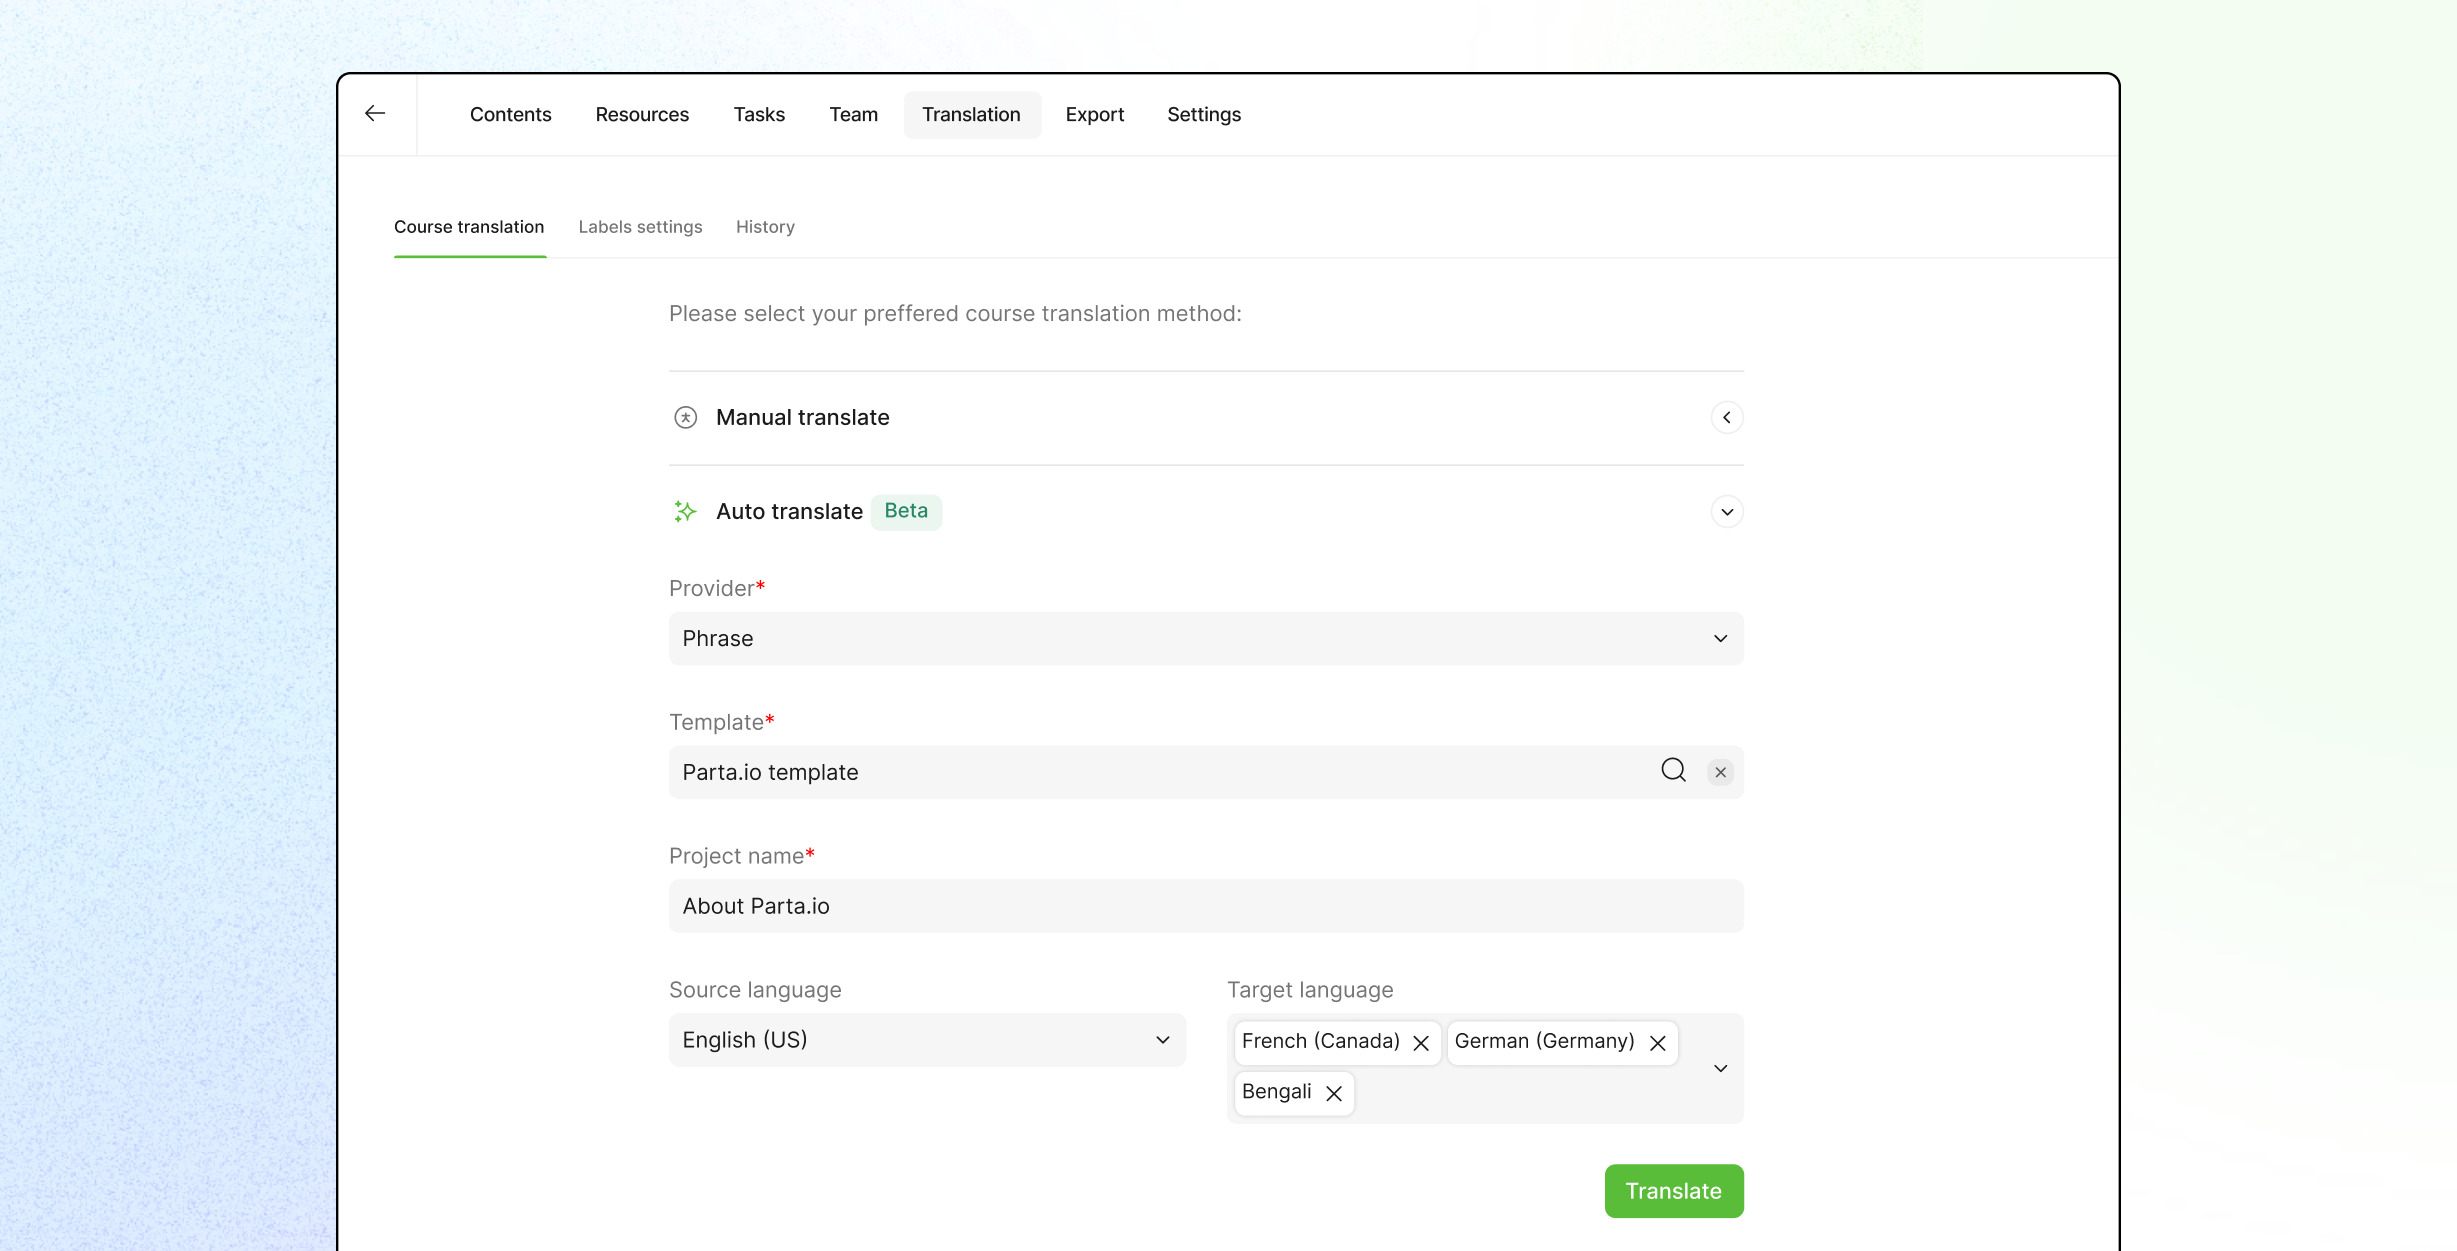This screenshot has width=2457, height=1251.
Task: Select the Translation tab
Action: click(x=971, y=114)
